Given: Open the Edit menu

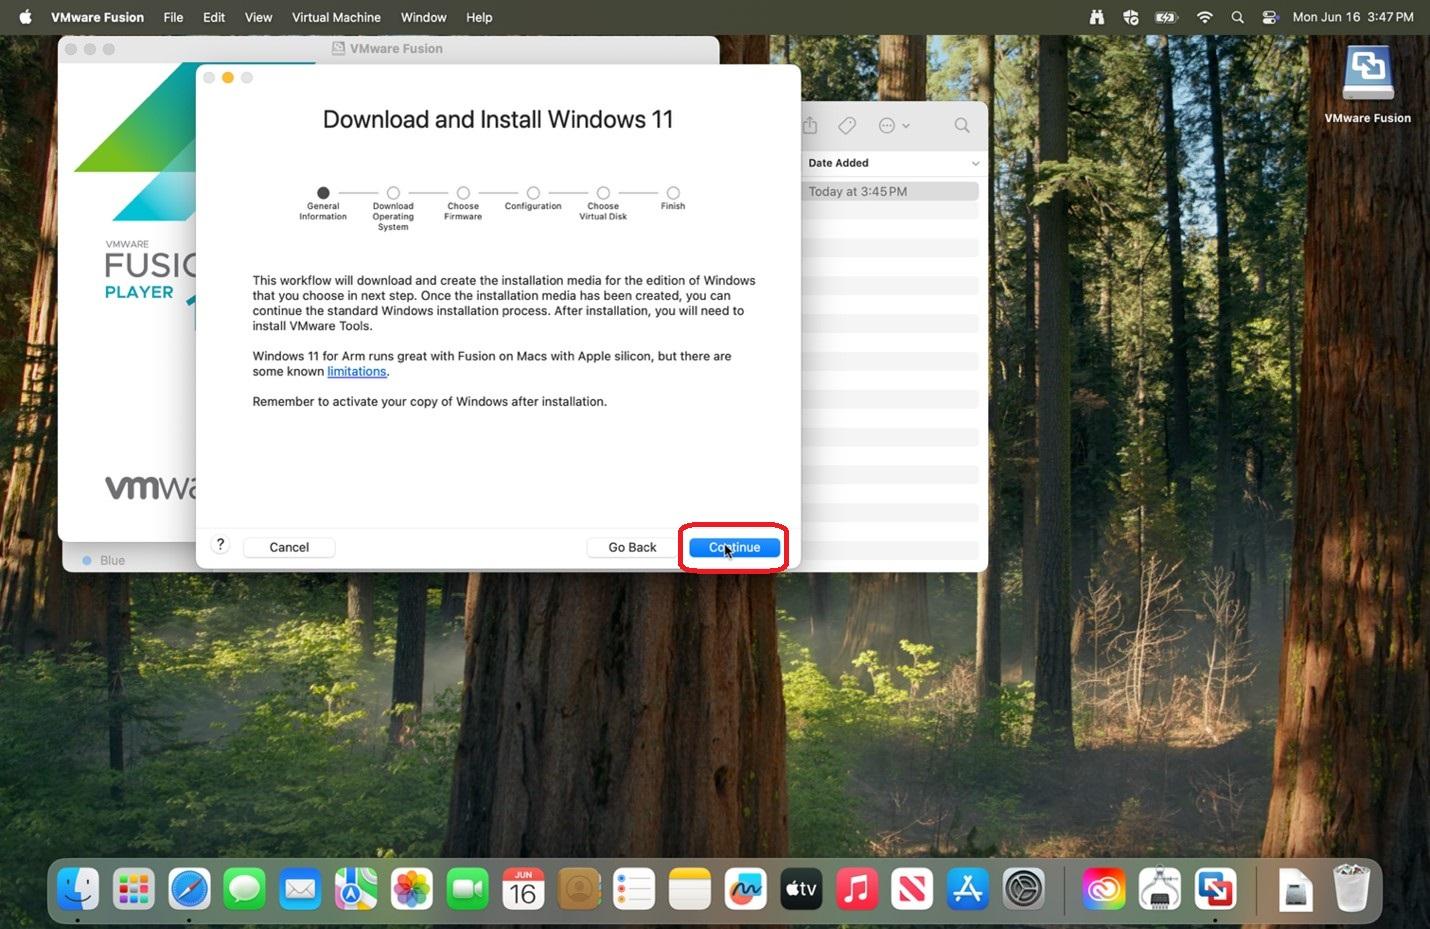Looking at the screenshot, I should [x=214, y=17].
